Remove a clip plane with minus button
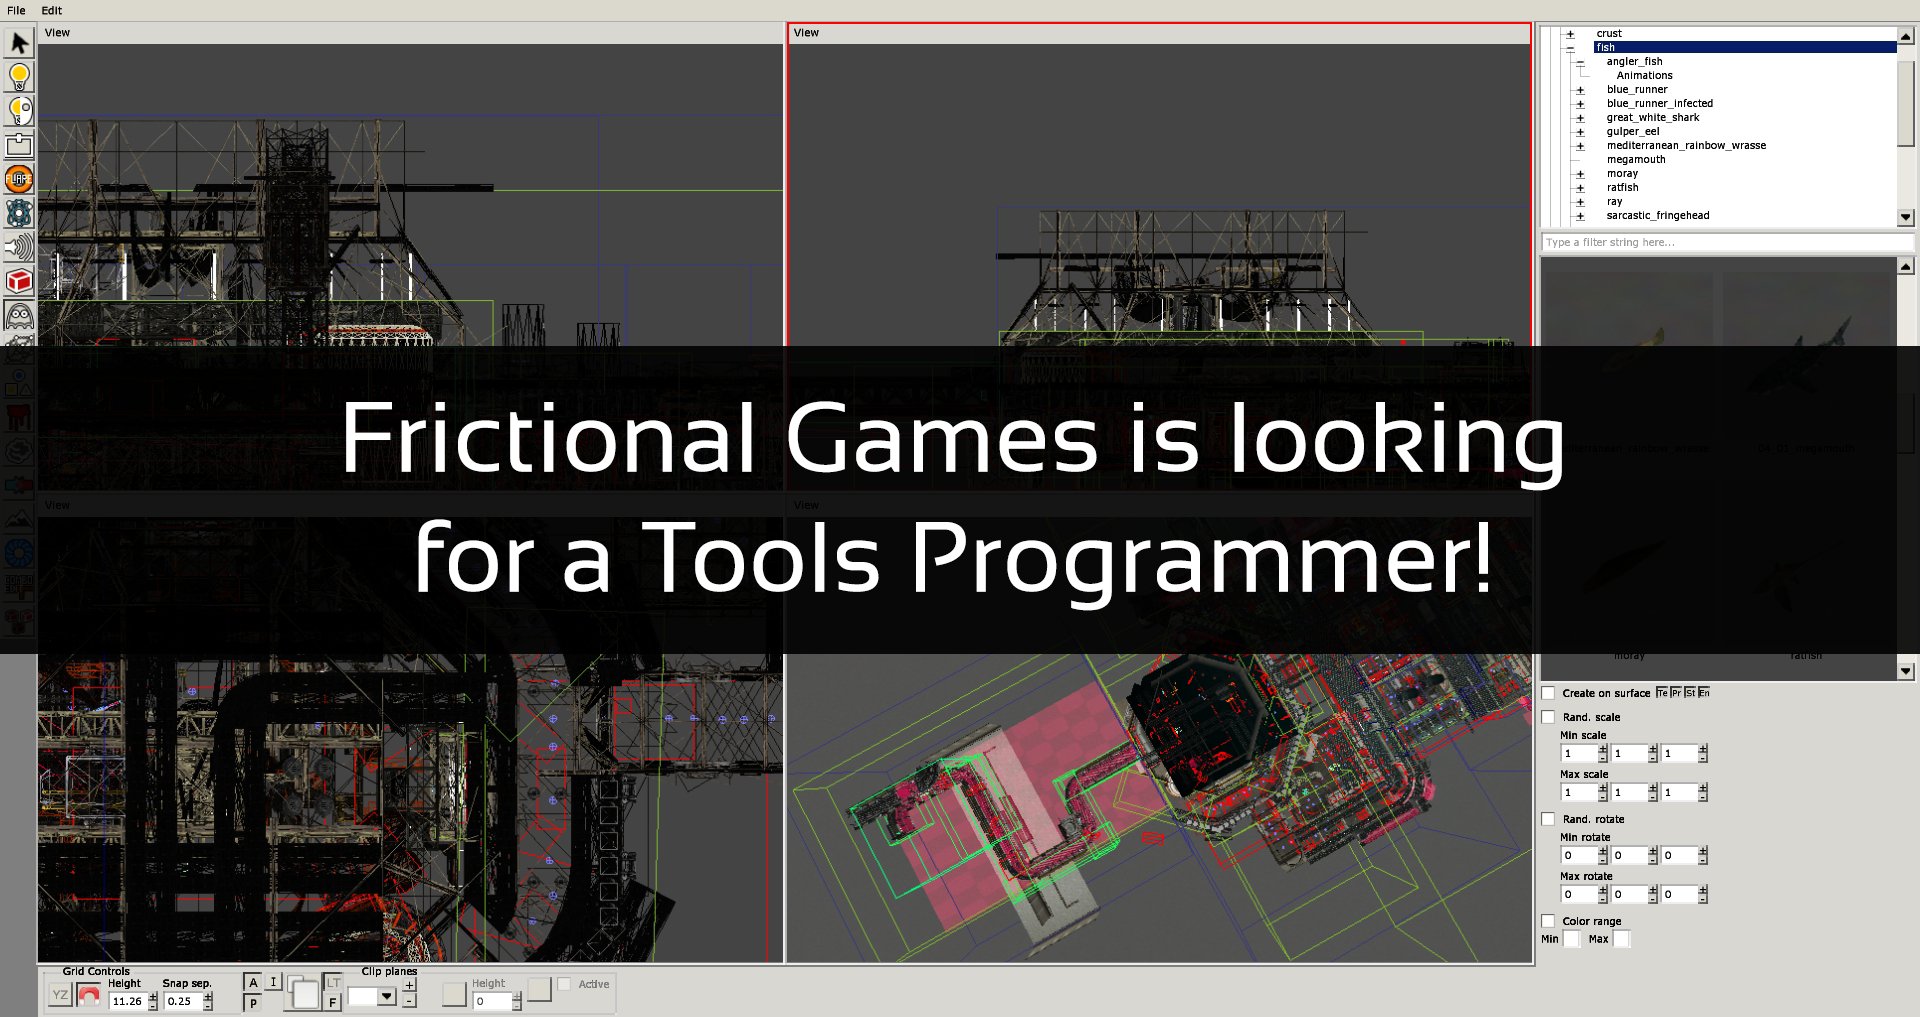The height and width of the screenshot is (1017, 1920). click(409, 1000)
